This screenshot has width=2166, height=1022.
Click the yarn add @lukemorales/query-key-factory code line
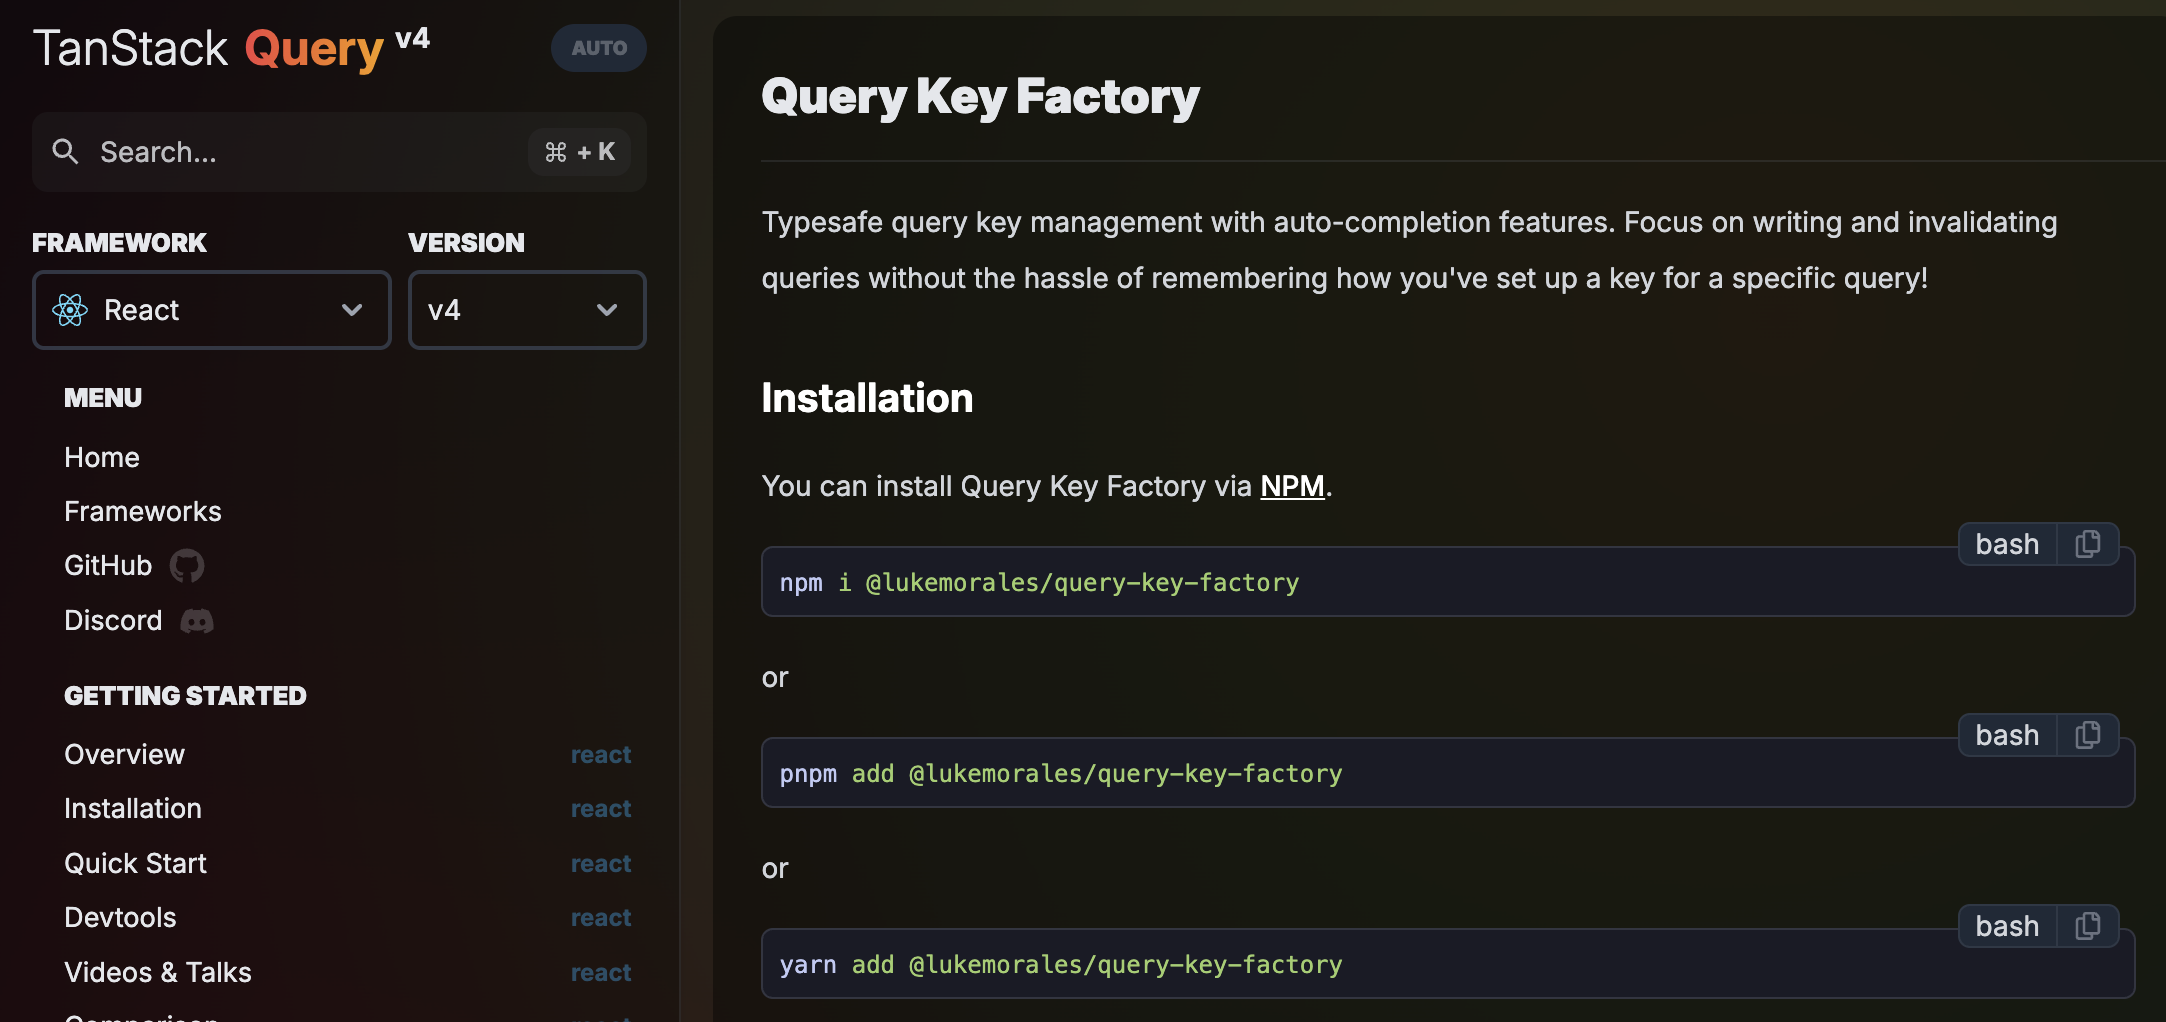1061,964
